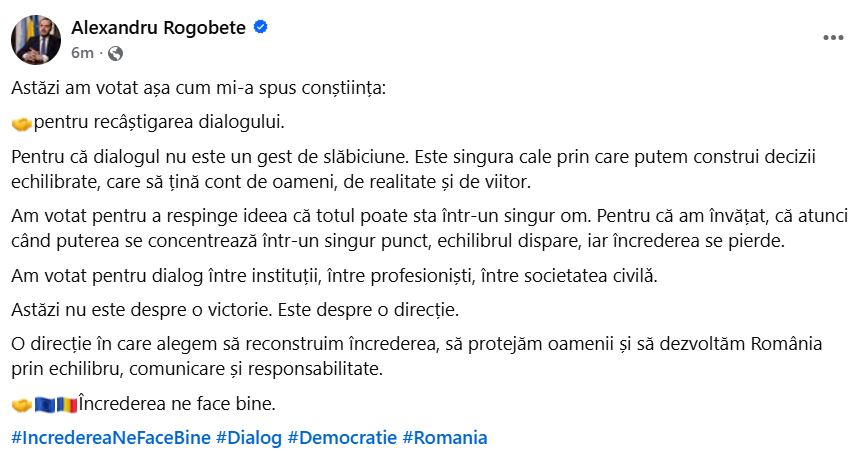Click the line 'Astăzi am votat așa cum'
This screenshot has width=865, height=451.
(199, 88)
